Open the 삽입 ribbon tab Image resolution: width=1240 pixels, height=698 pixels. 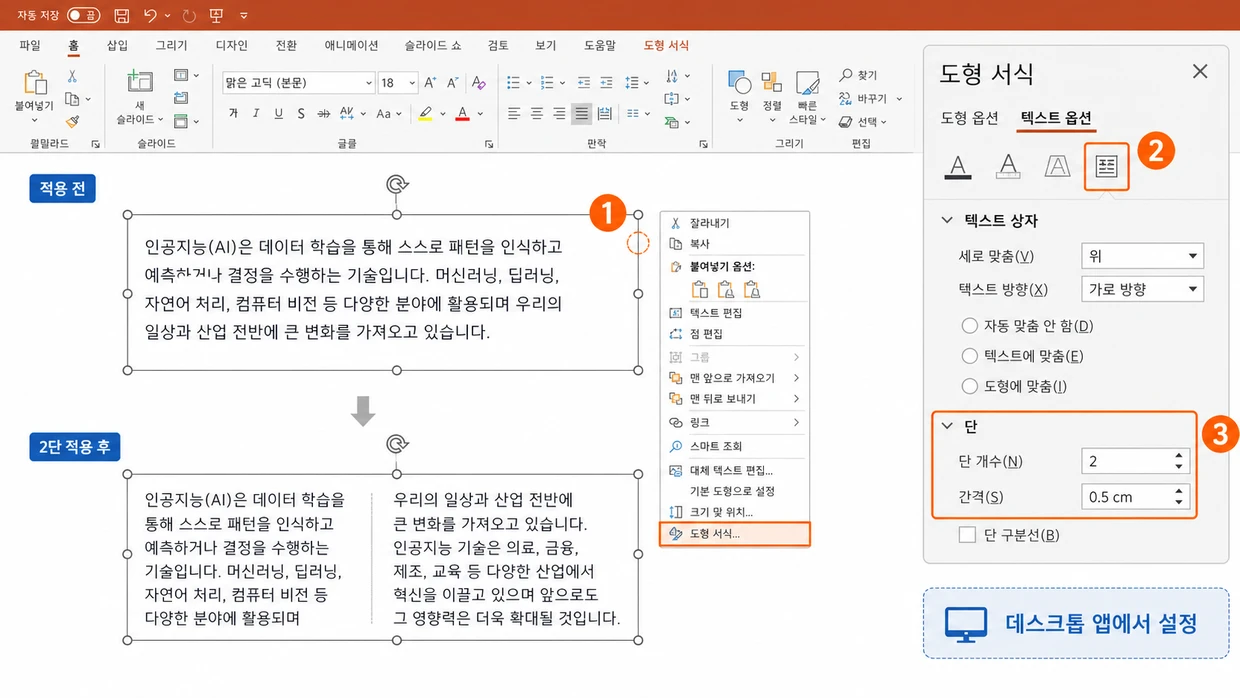pos(117,46)
